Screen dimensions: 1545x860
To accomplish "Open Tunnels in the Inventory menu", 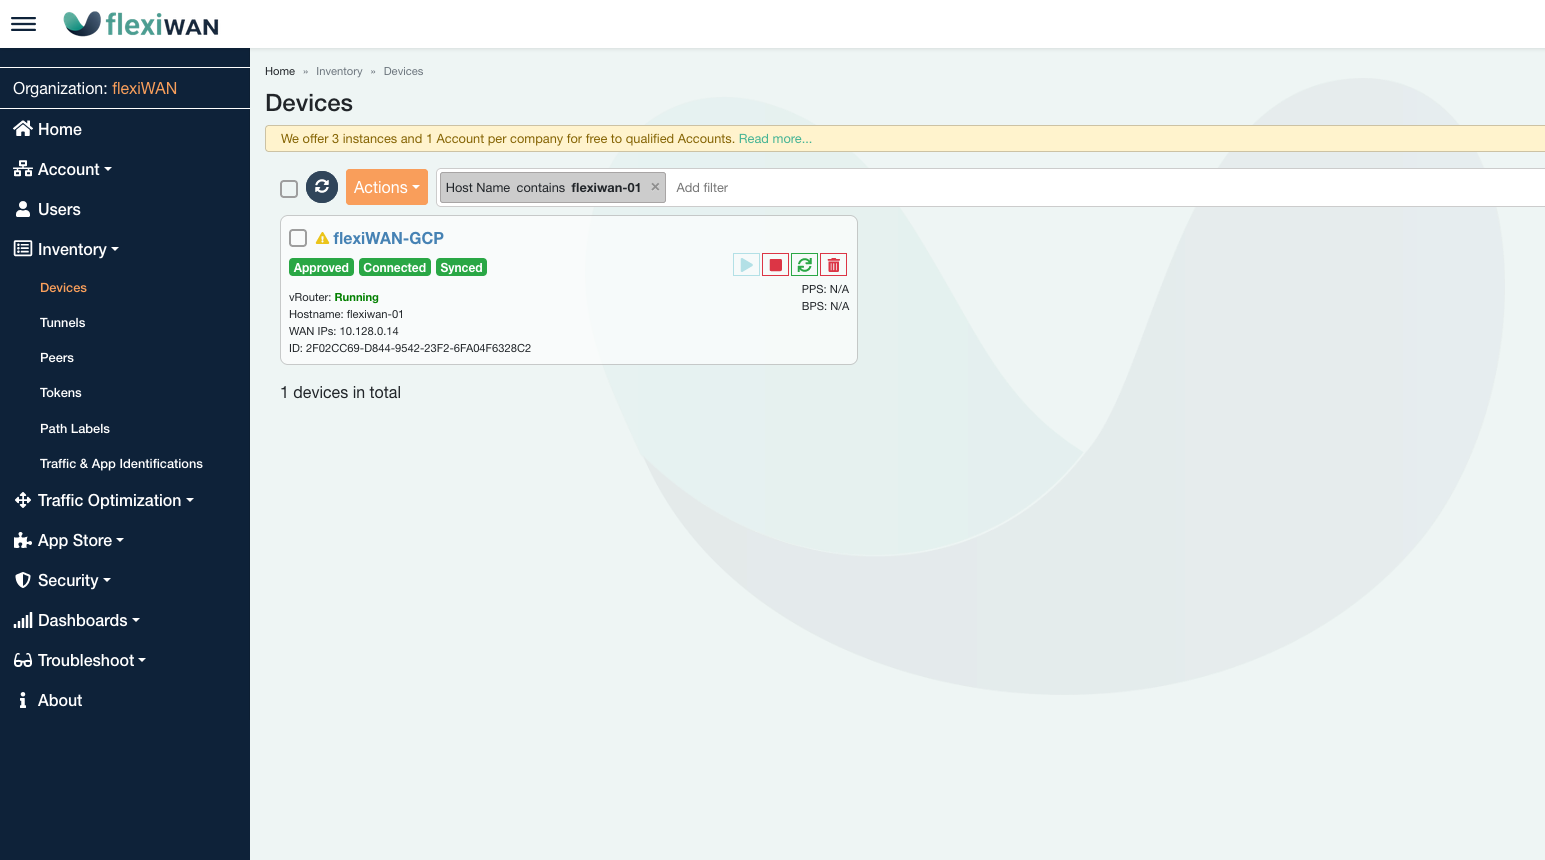I will pos(62,323).
